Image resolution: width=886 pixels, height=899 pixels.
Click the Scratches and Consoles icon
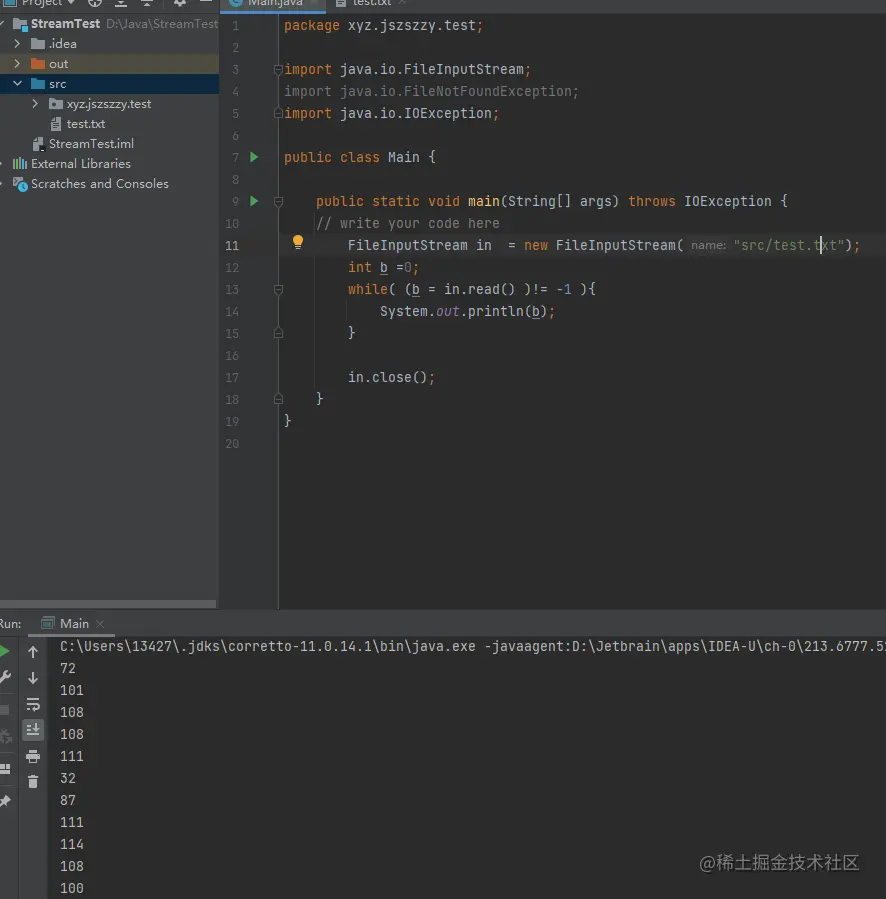[x=20, y=184]
